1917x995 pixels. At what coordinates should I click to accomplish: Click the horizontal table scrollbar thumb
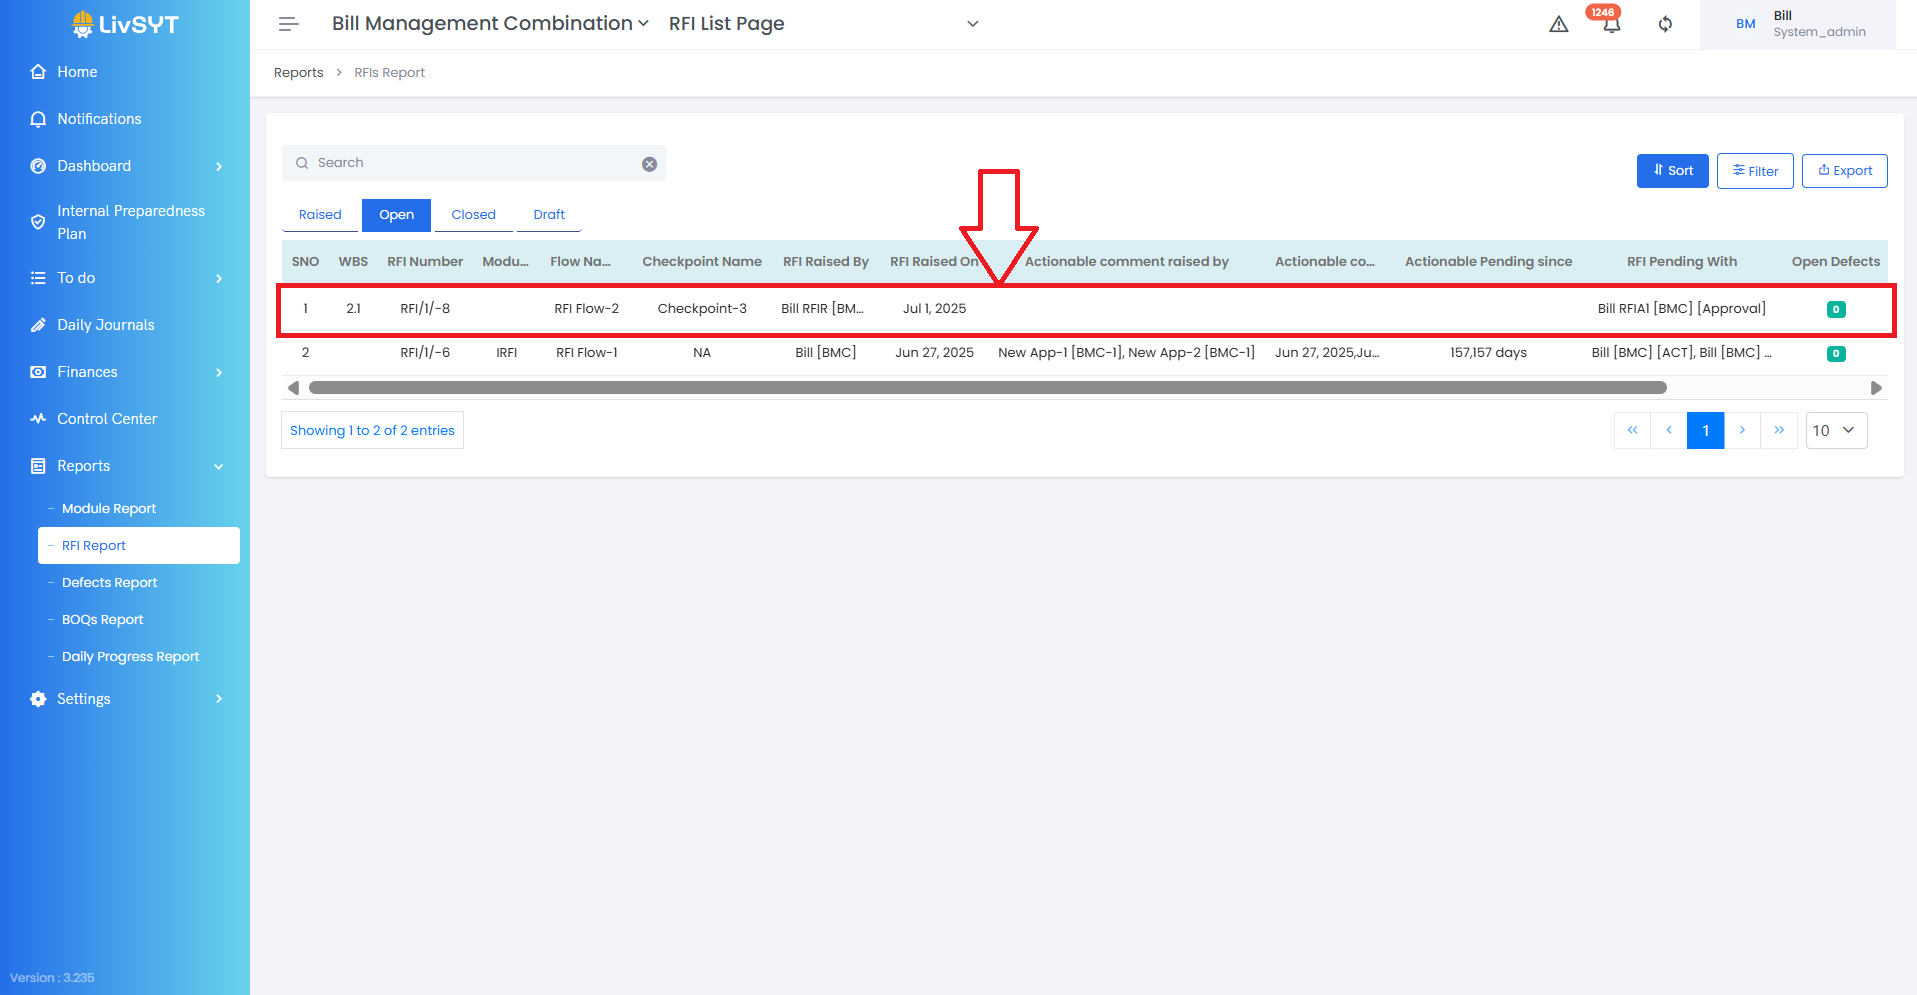[x=988, y=388]
